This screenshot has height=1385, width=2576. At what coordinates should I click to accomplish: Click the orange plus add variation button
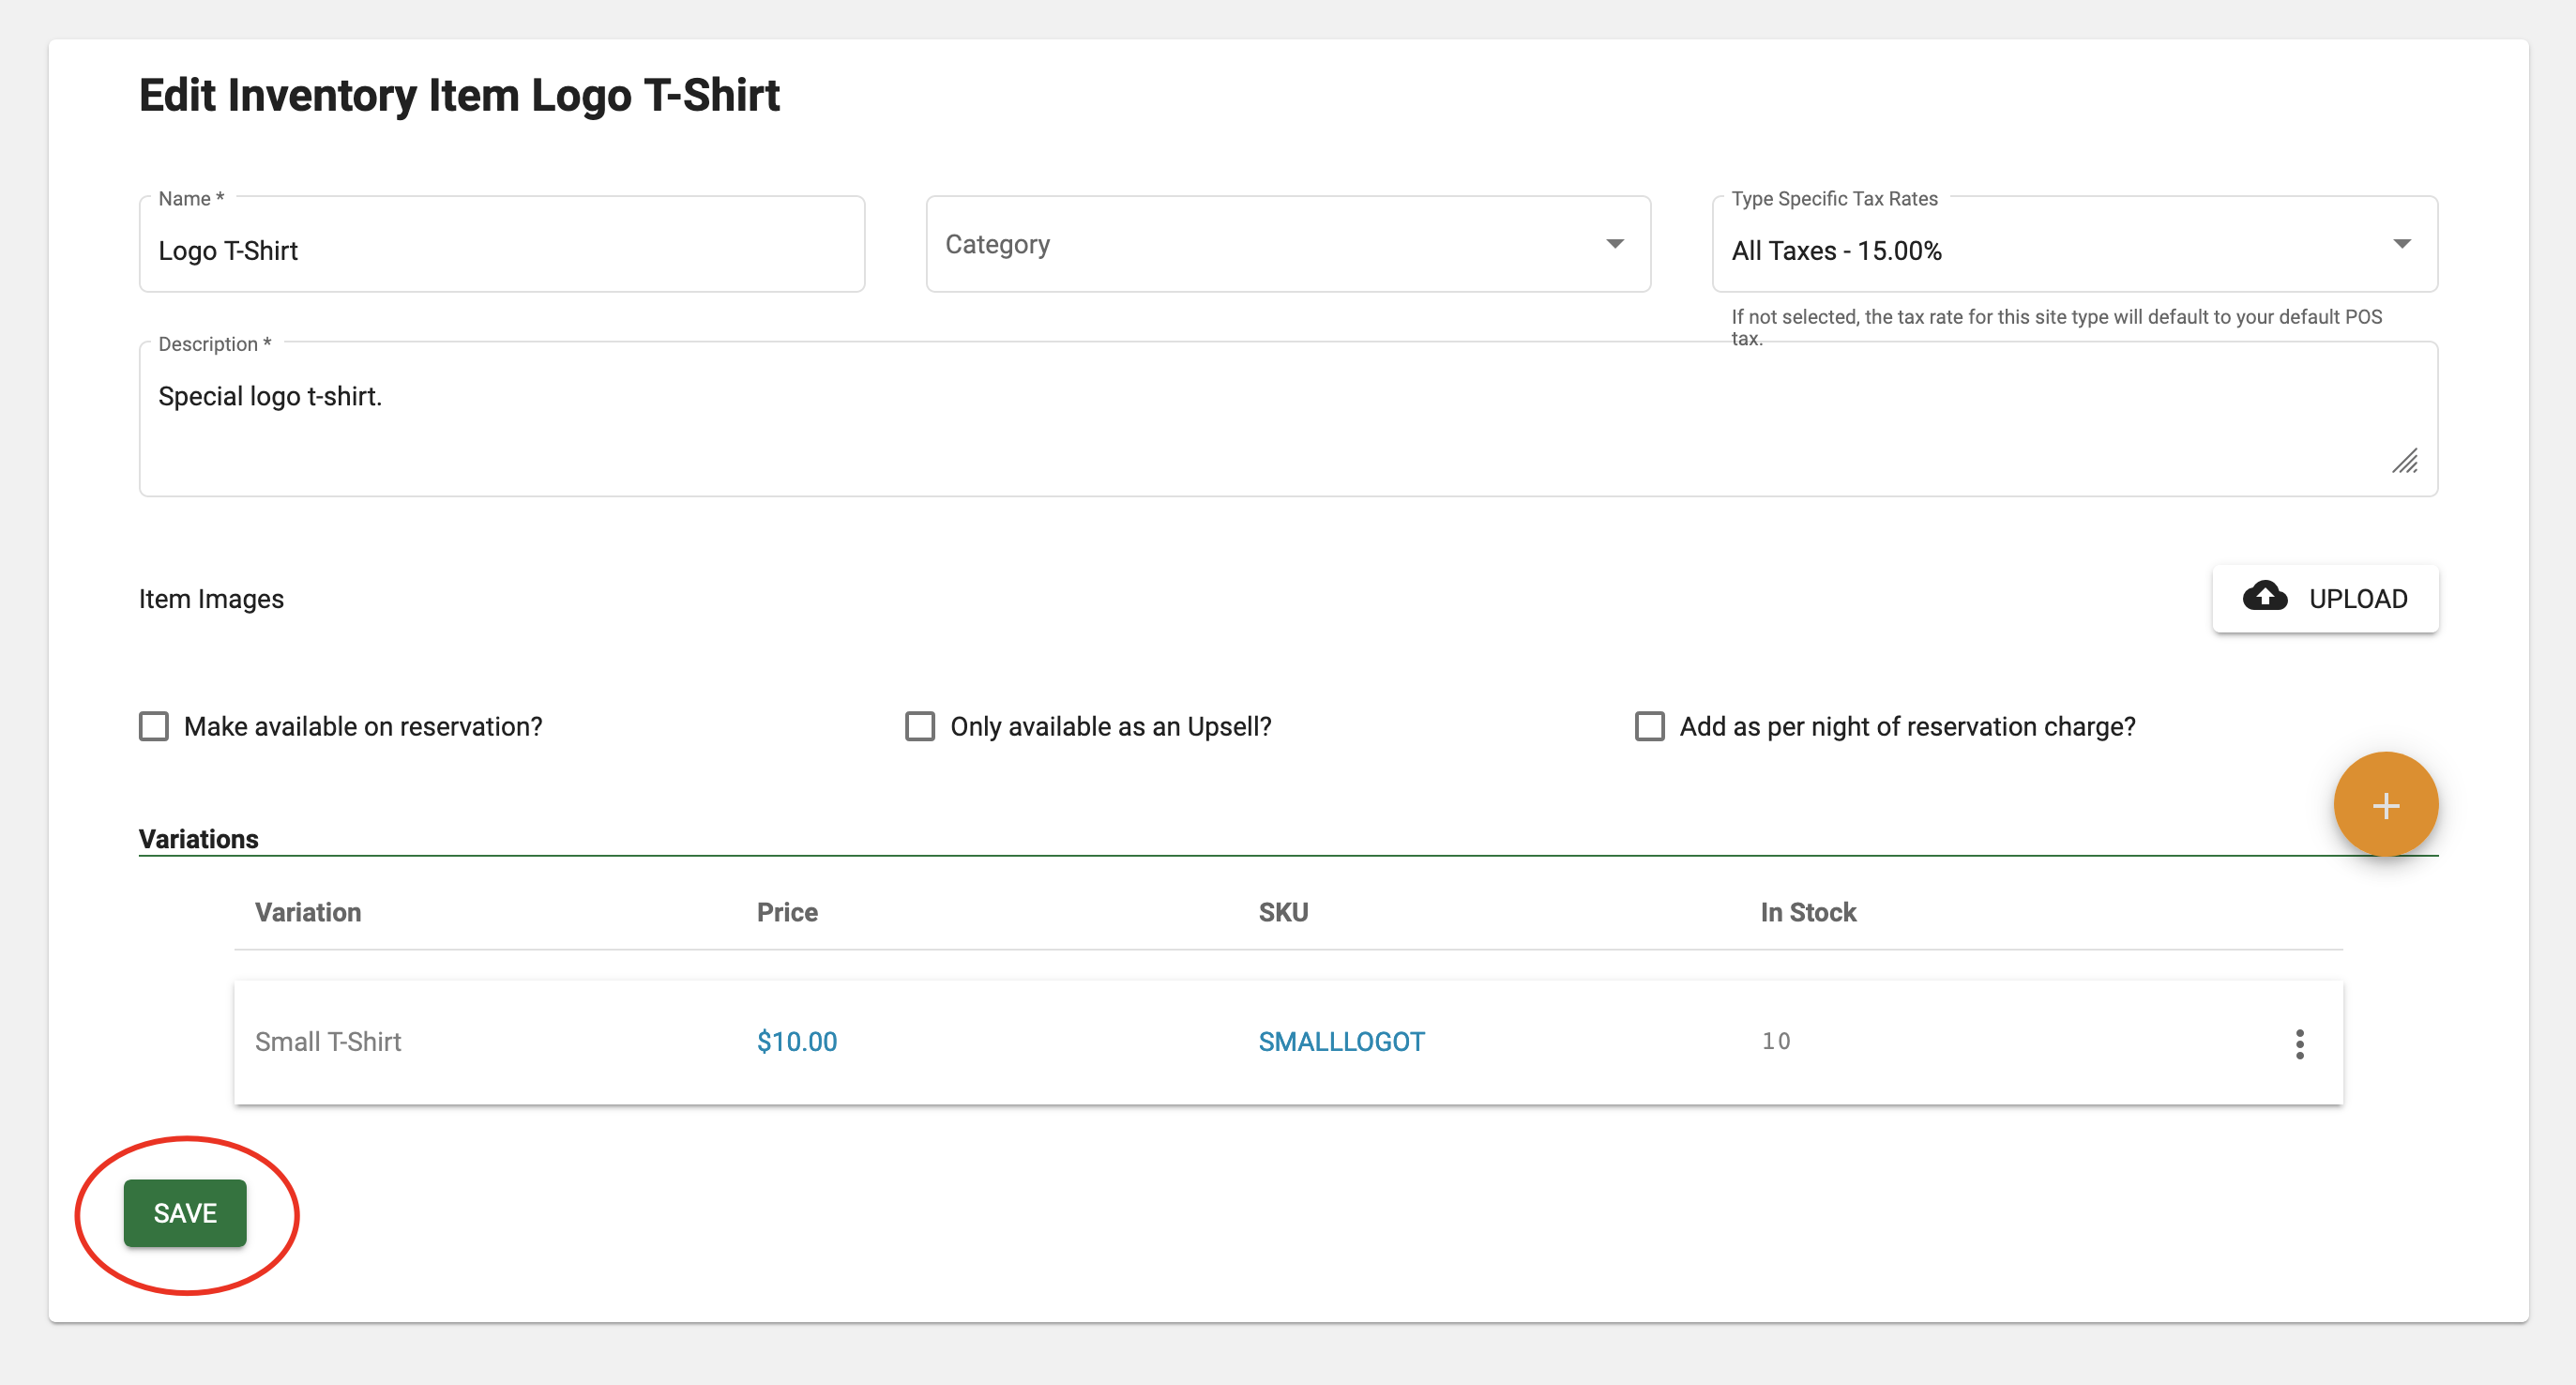point(2385,805)
